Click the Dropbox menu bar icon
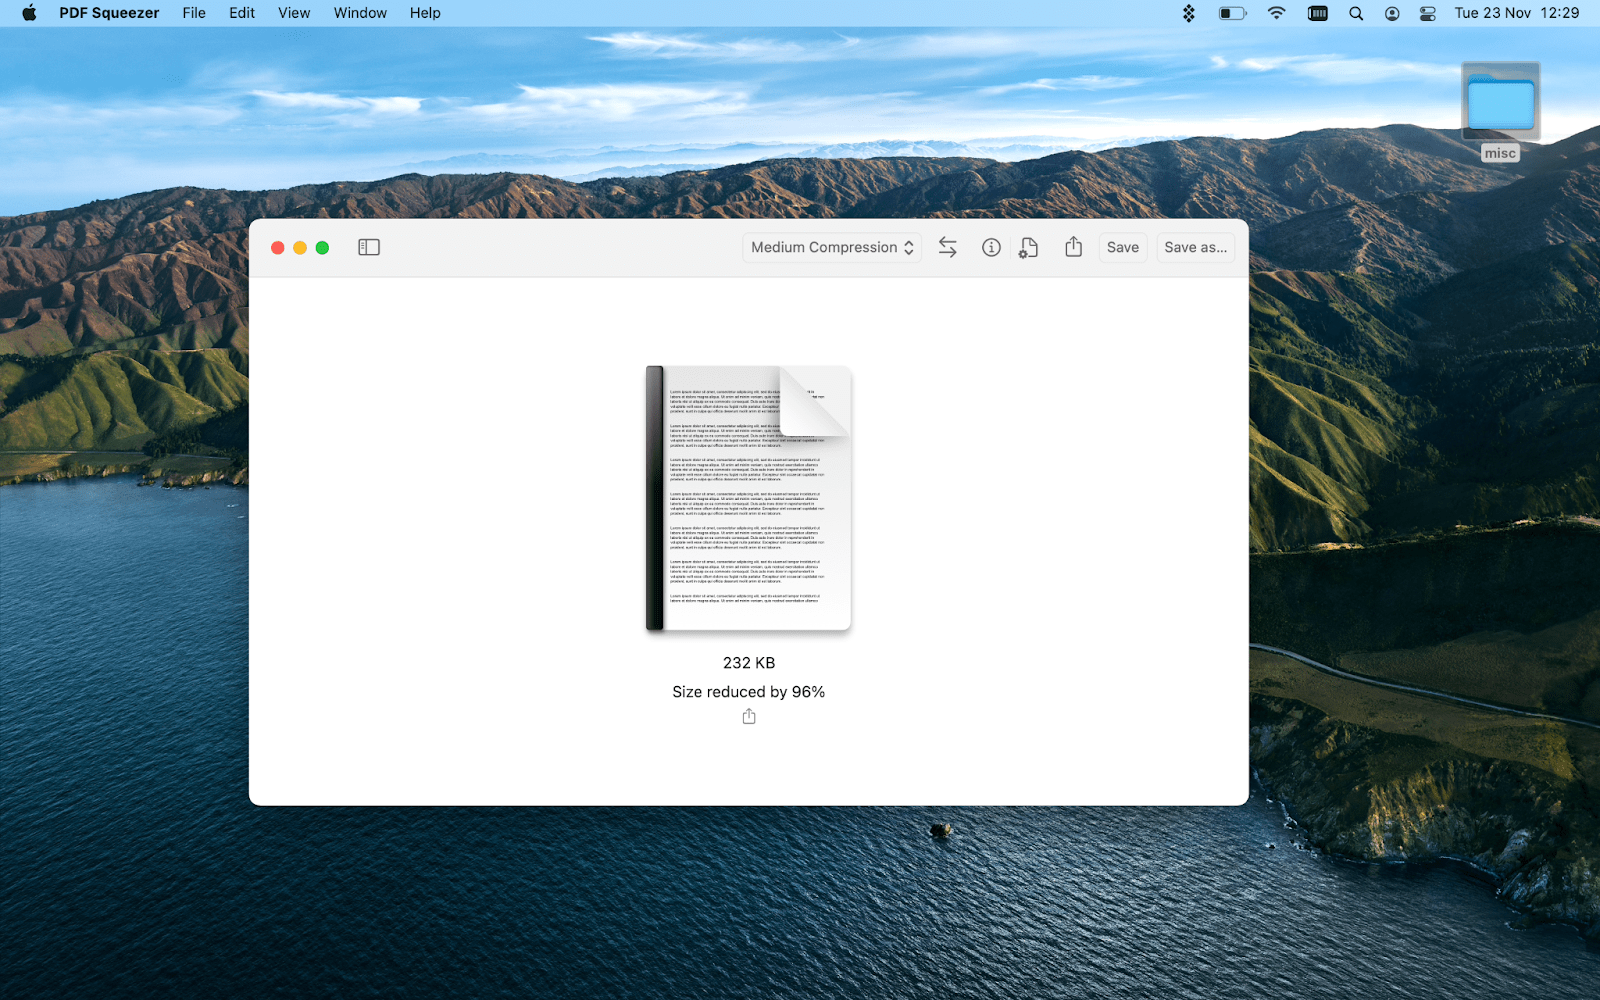 tap(1189, 13)
